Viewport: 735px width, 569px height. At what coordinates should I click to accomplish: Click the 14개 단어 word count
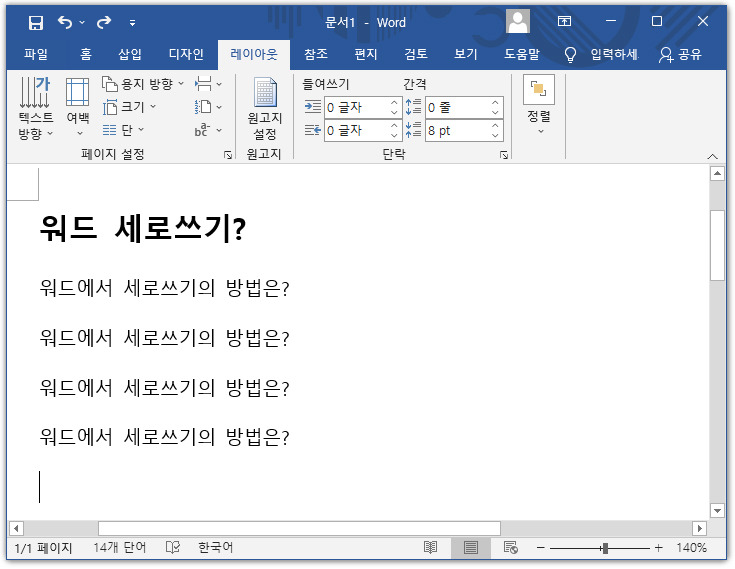[120, 547]
